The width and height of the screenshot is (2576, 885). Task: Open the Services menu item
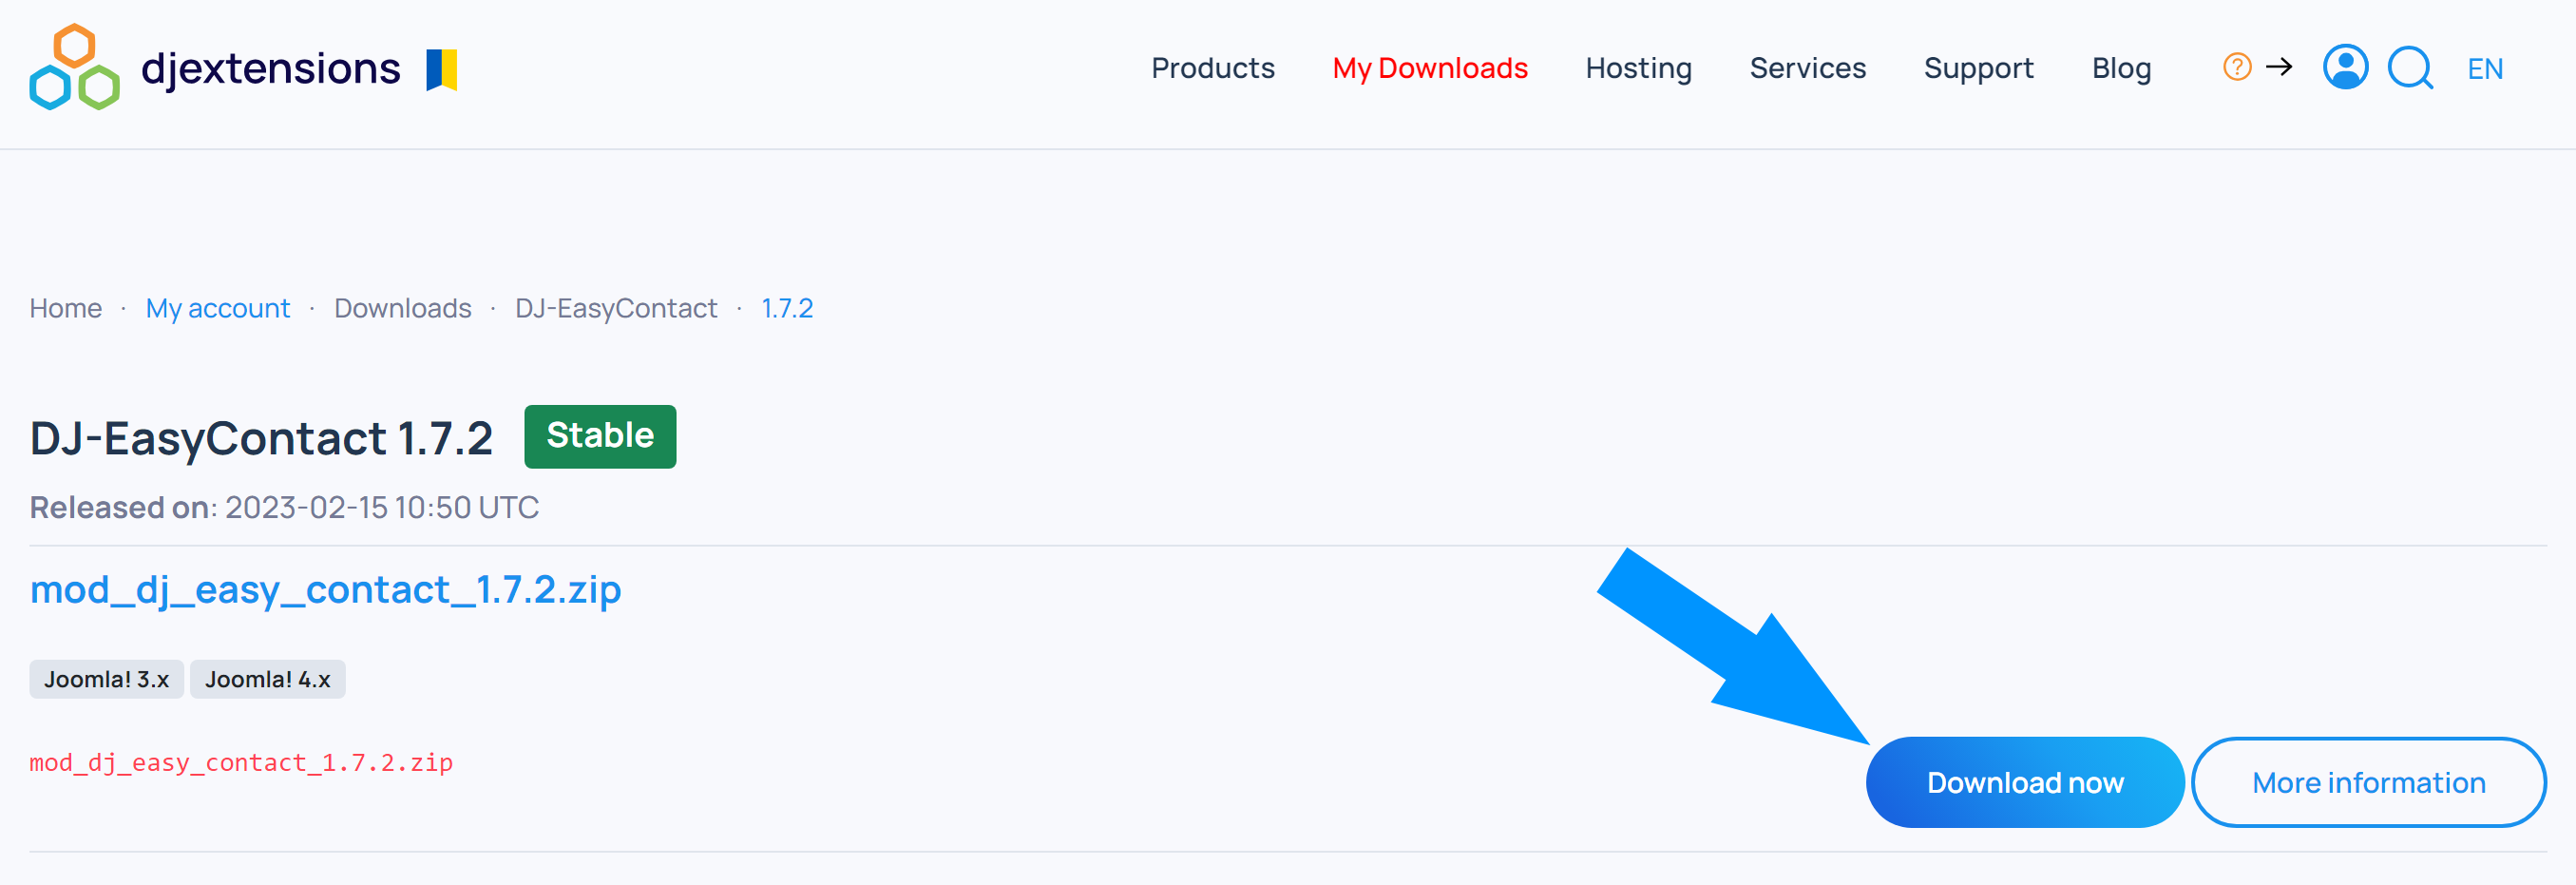1807,68
